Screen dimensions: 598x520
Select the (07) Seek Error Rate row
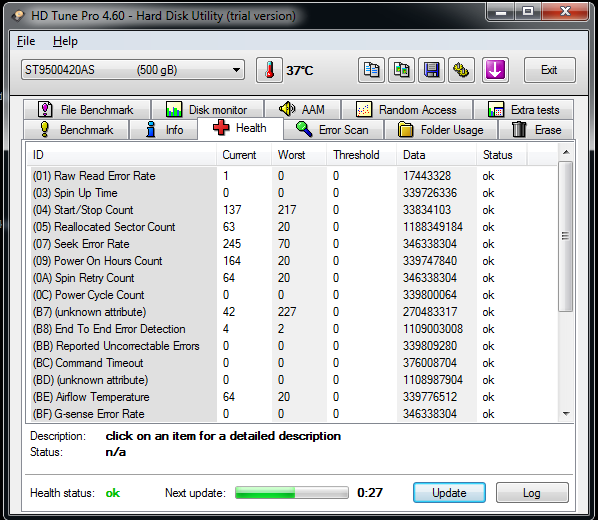point(292,244)
